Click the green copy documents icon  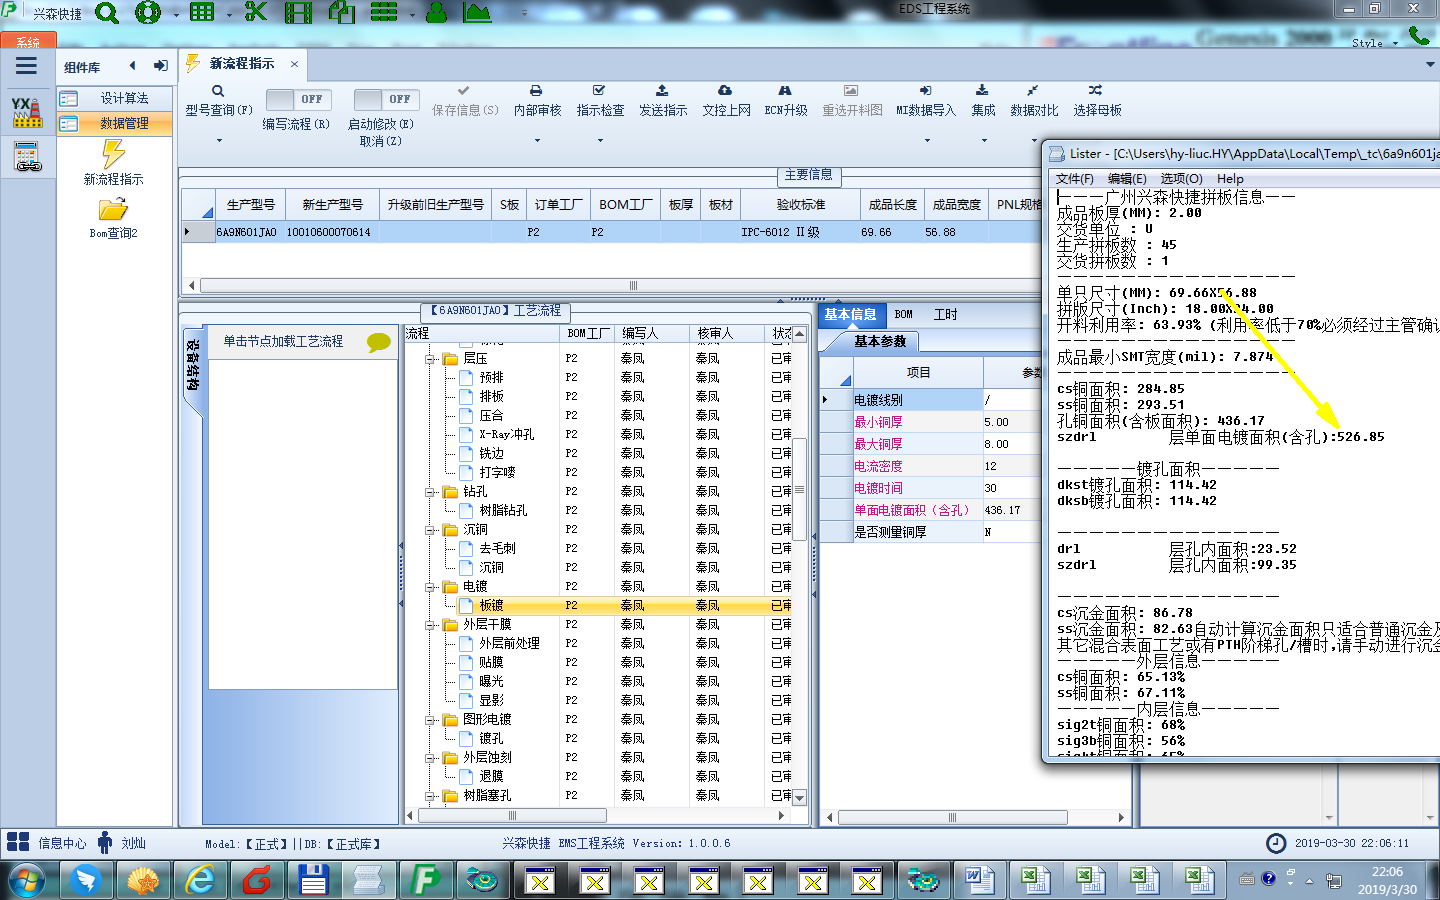pyautogui.click(x=342, y=12)
